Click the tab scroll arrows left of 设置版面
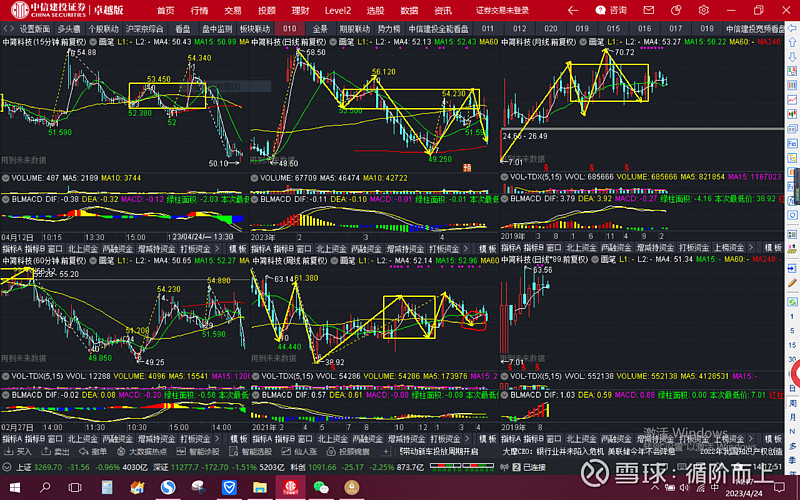 [x=8, y=29]
